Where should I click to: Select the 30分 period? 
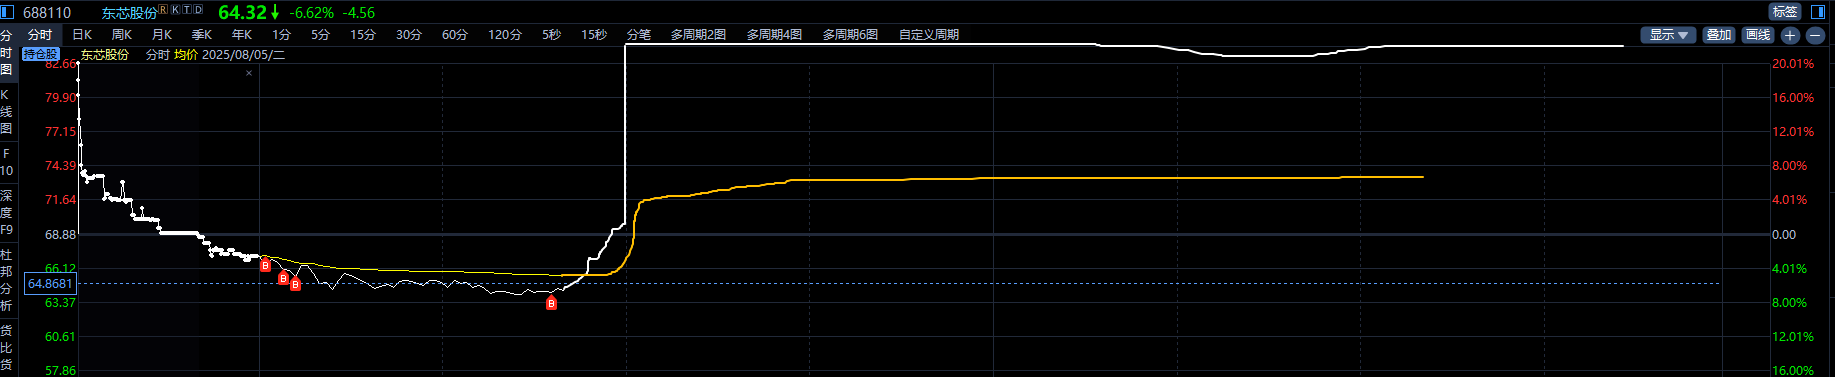click(409, 35)
